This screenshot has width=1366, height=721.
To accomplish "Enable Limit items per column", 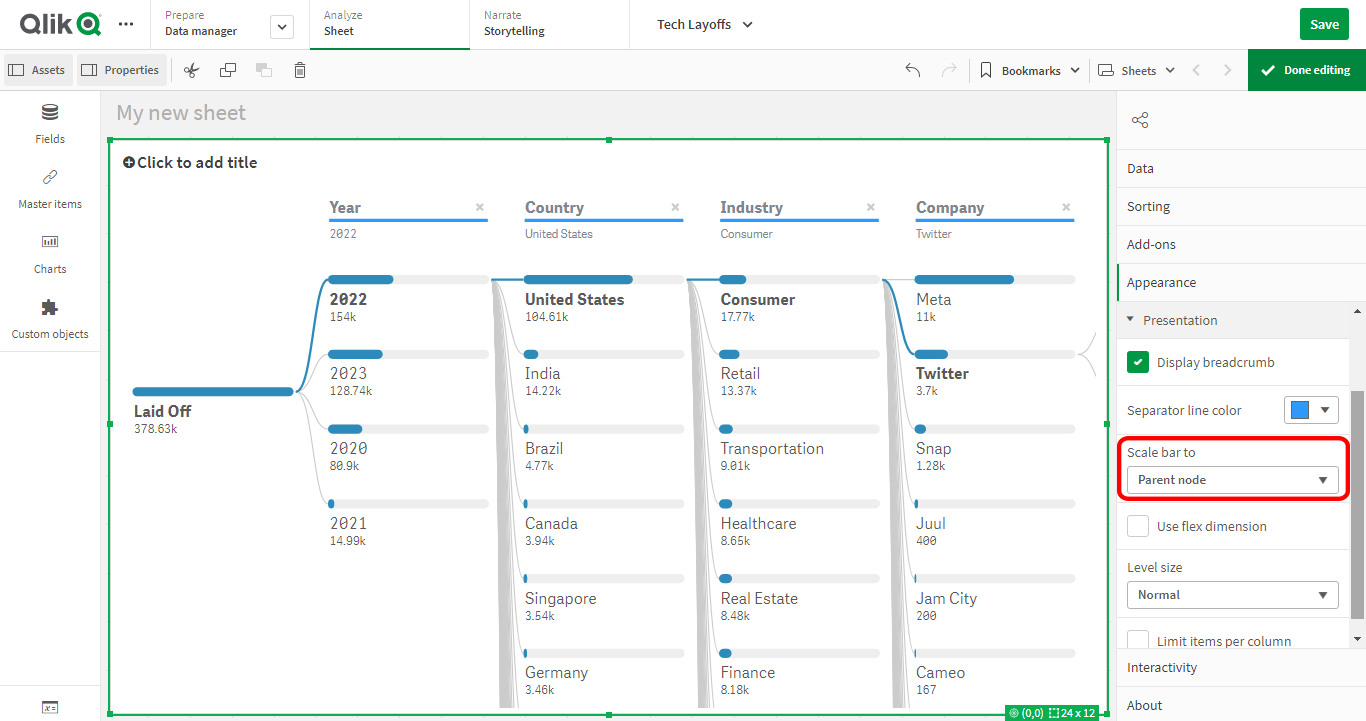I will pos(1137,639).
